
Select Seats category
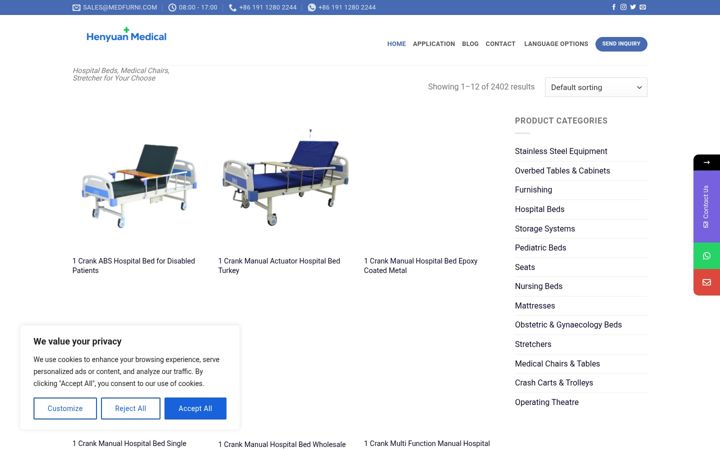(525, 267)
